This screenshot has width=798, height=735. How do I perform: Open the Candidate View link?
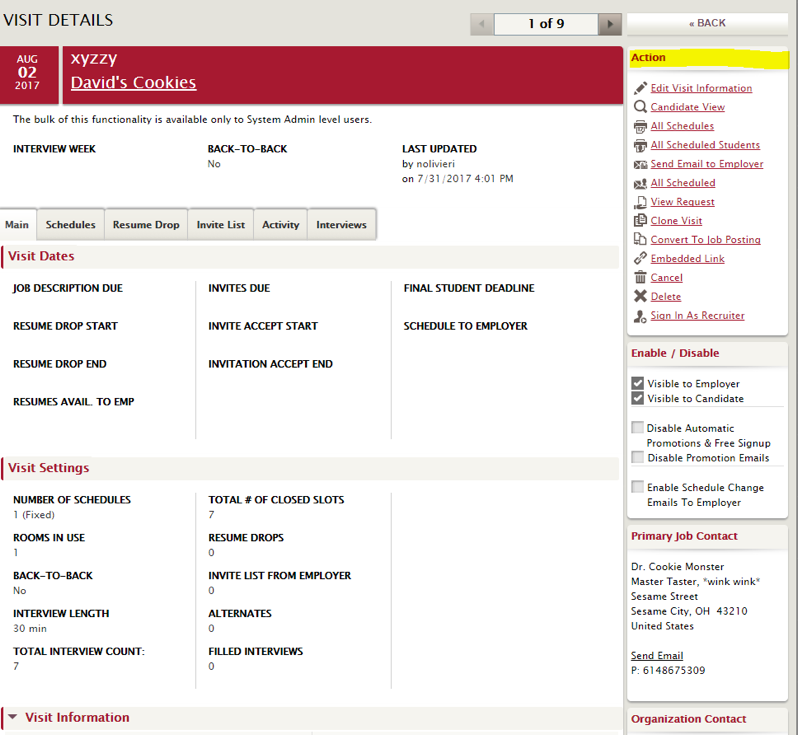click(688, 107)
